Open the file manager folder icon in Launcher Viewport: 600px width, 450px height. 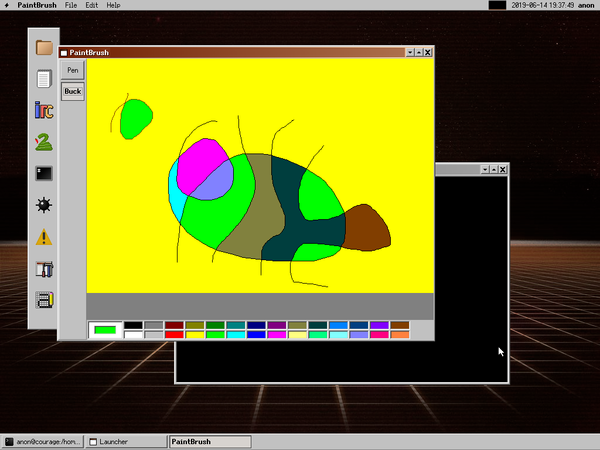pyautogui.click(x=44, y=47)
